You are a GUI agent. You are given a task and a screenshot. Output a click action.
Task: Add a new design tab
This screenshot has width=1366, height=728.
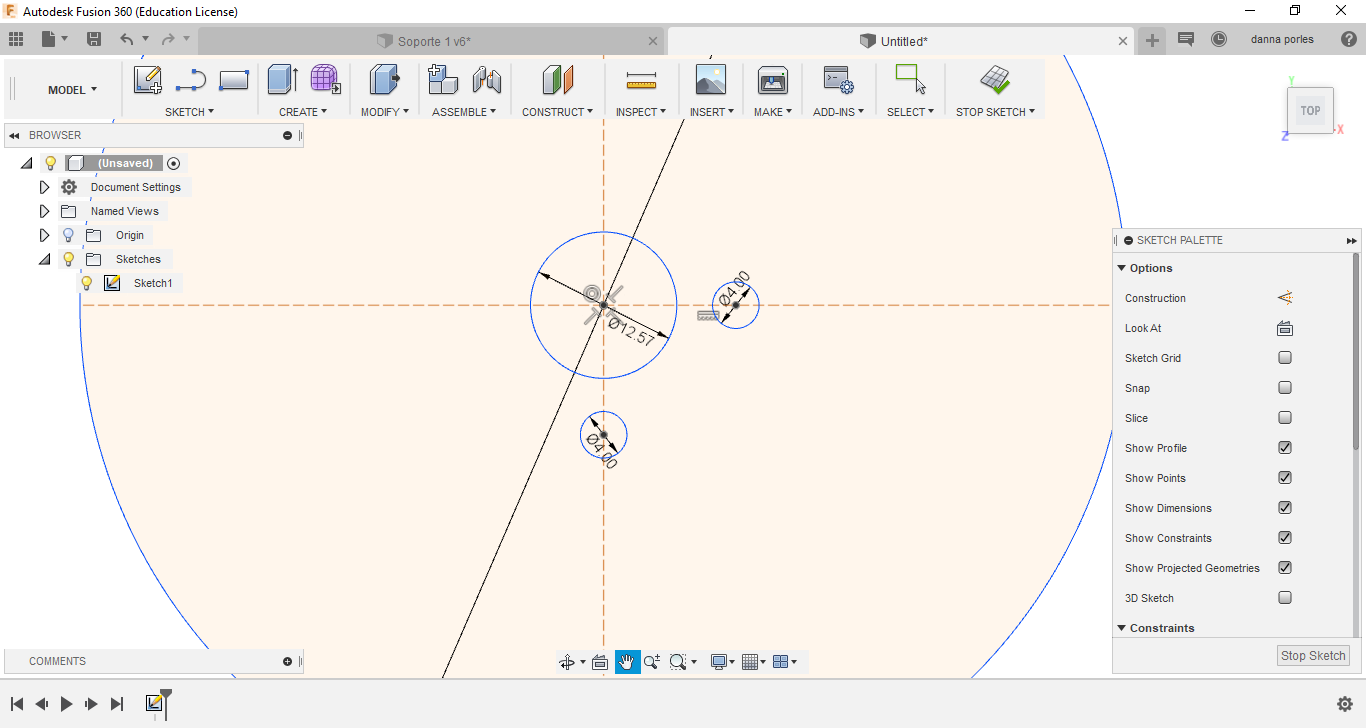click(x=1153, y=40)
